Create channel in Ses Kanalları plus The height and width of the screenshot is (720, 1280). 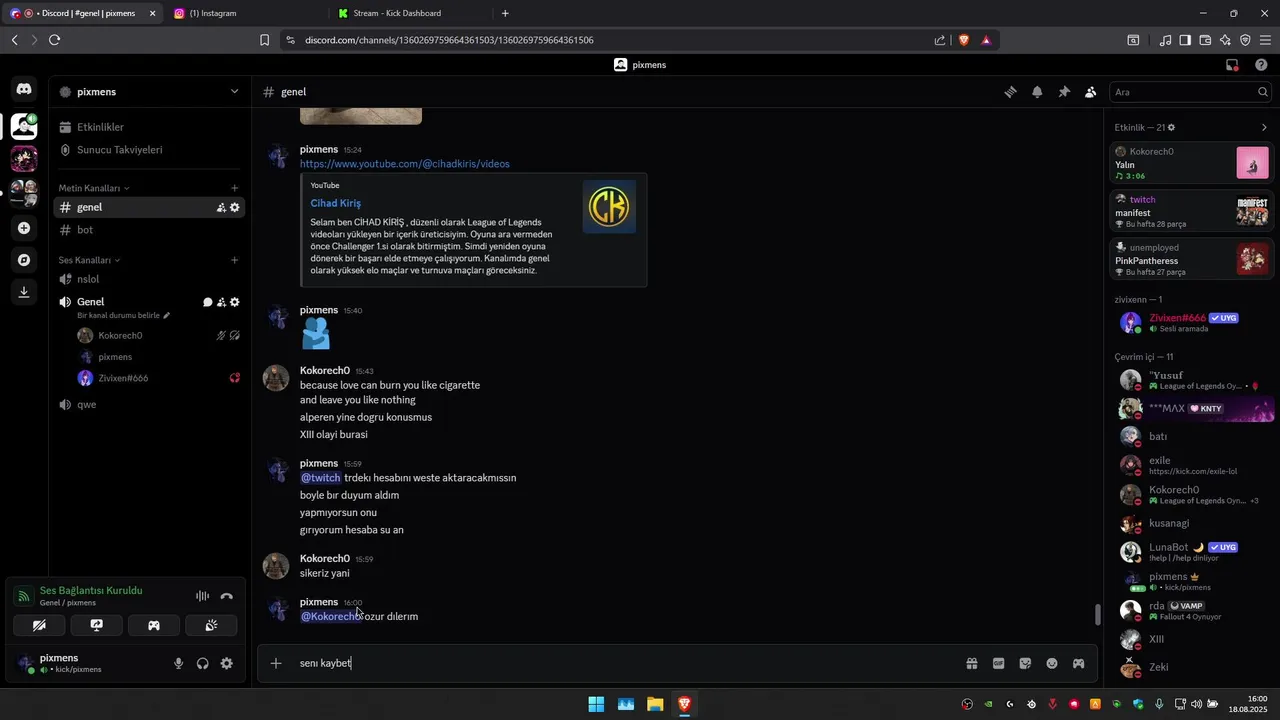coord(235,260)
